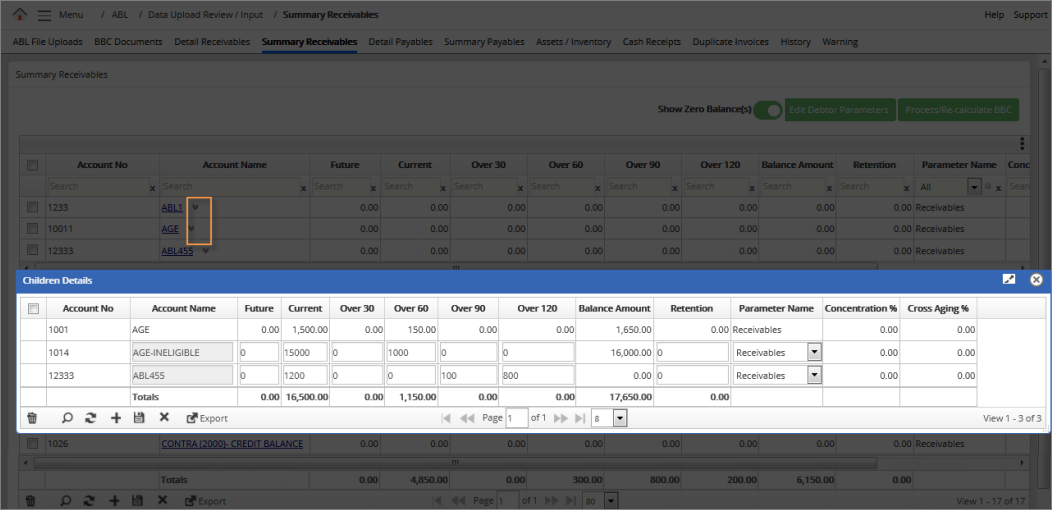The image size is (1052, 510).
Task: Open the CONTRA (2000)- CREDIT BALANCE account link
Action: [x=231, y=443]
